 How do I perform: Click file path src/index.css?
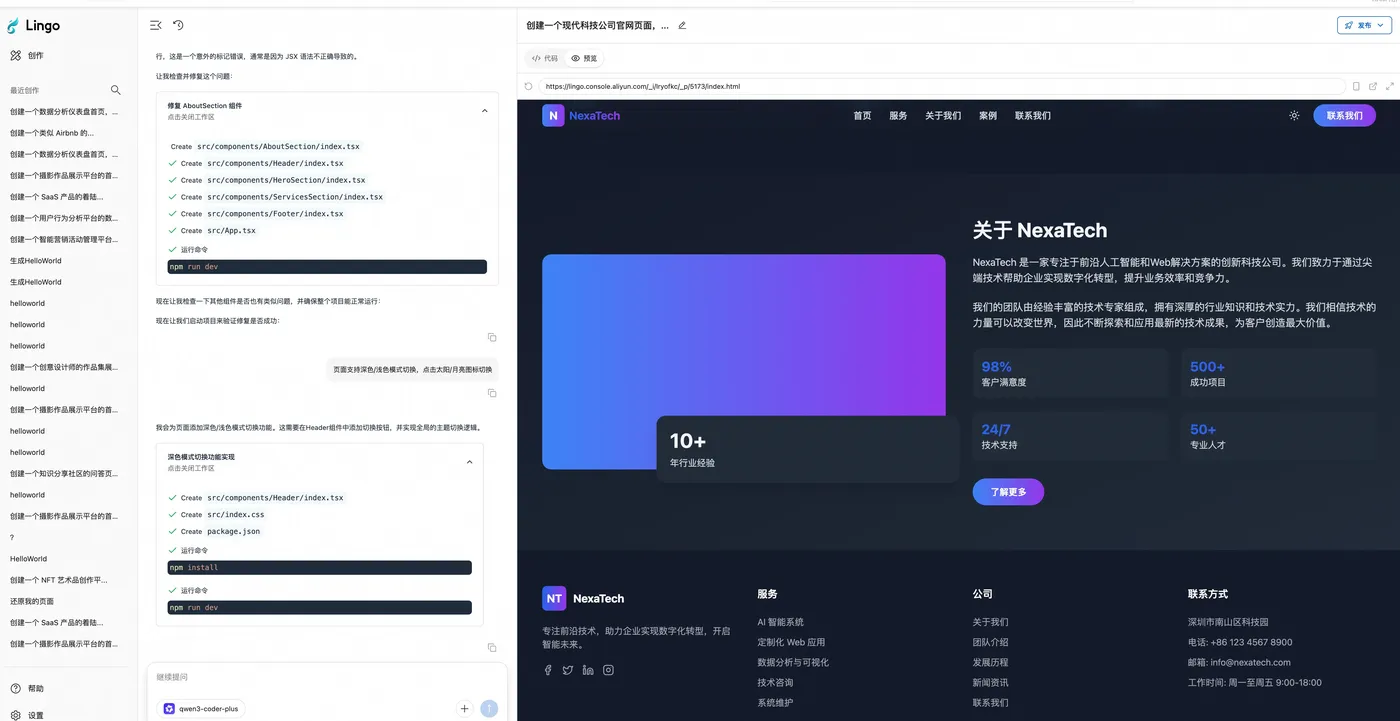click(x=236, y=515)
